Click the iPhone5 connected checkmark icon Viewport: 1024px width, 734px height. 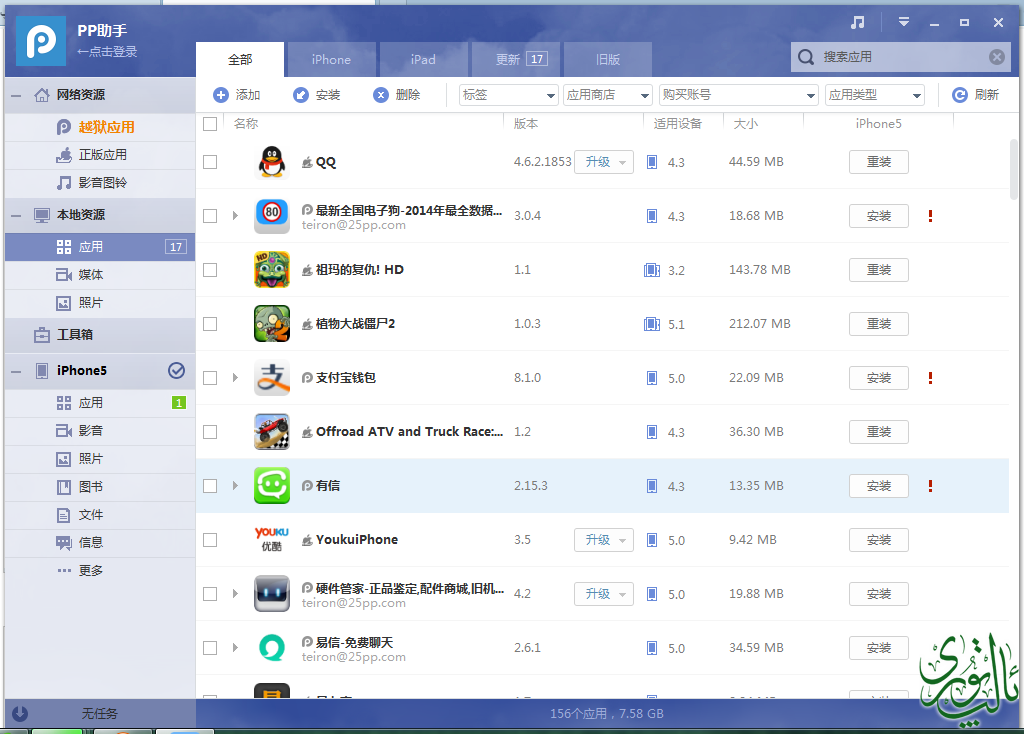(x=176, y=370)
